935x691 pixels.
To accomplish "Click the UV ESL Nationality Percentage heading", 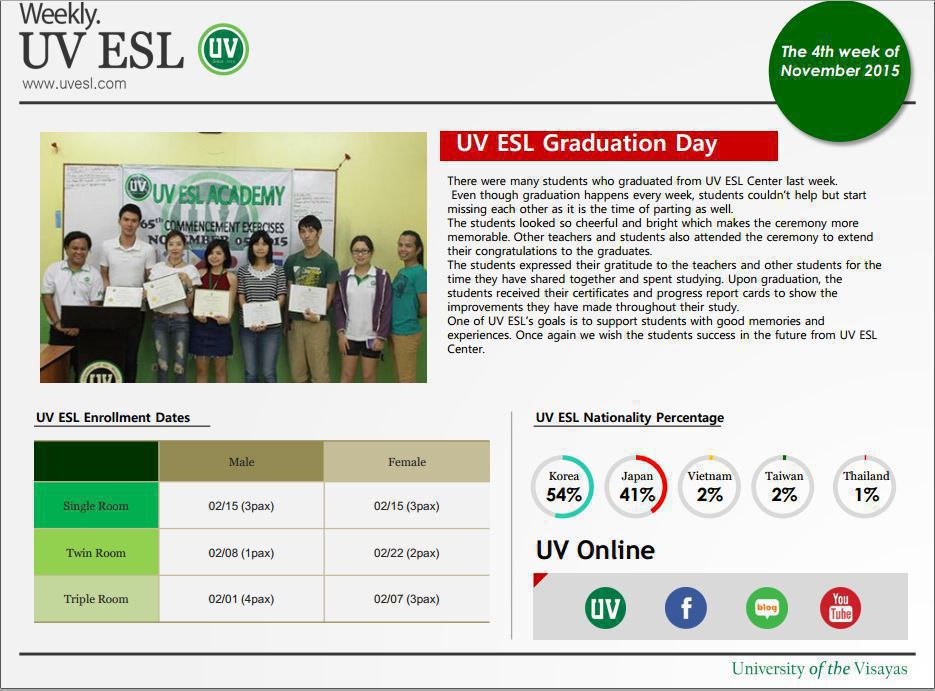I will coord(630,417).
